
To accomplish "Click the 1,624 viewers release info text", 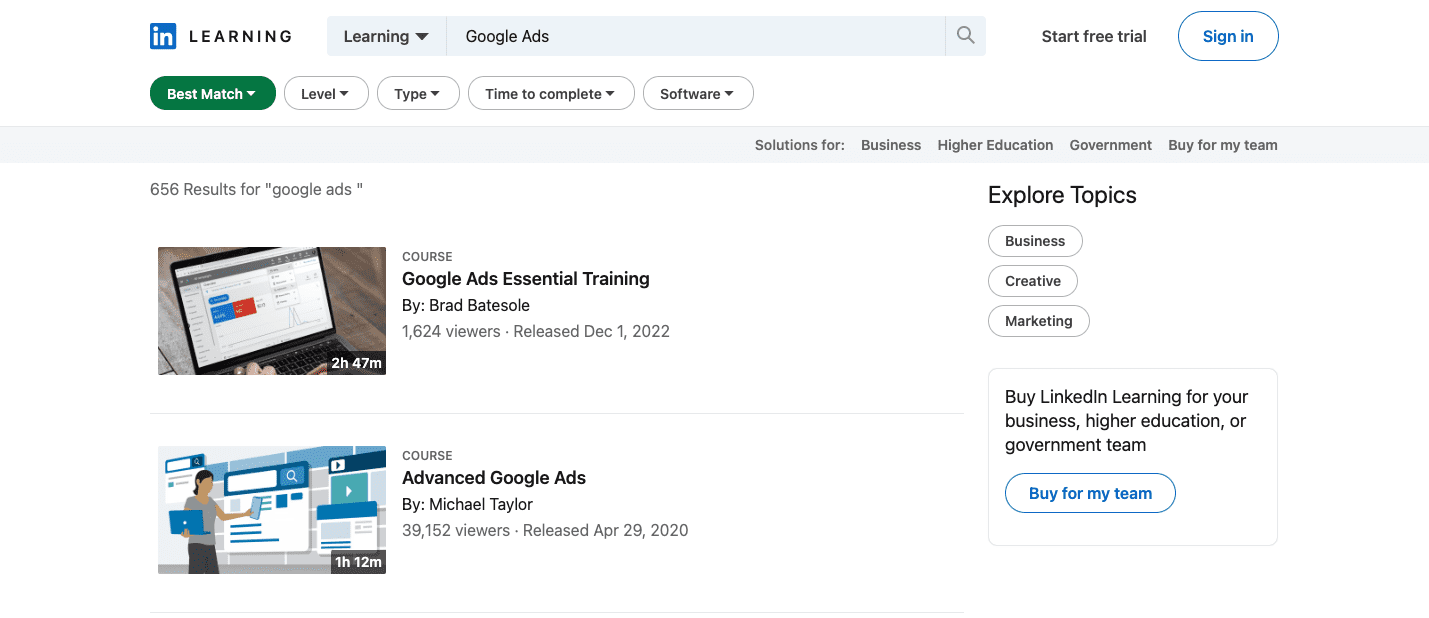I will (536, 331).
